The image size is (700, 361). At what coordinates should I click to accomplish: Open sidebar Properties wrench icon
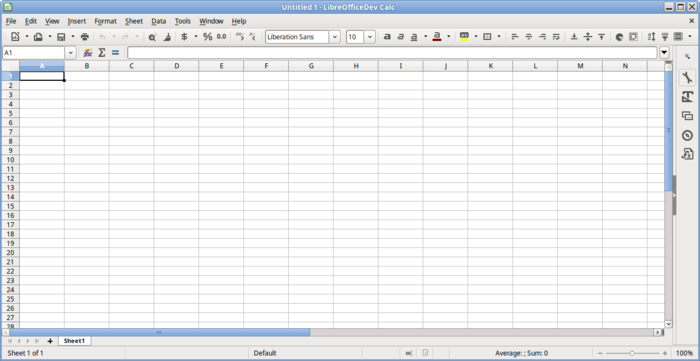(687, 78)
